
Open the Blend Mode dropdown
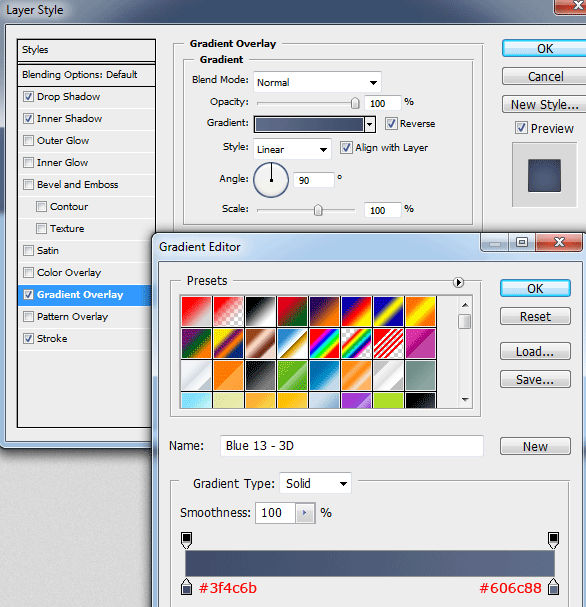[x=317, y=82]
